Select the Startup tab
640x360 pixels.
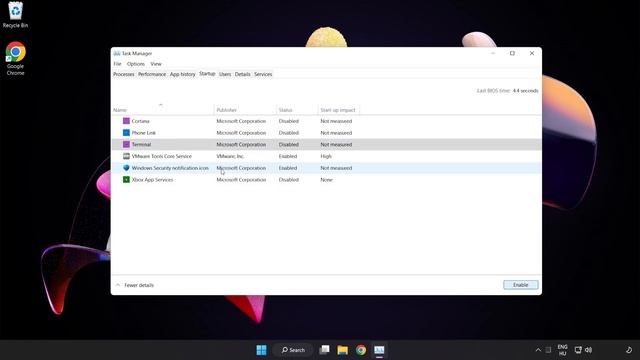[207, 74]
